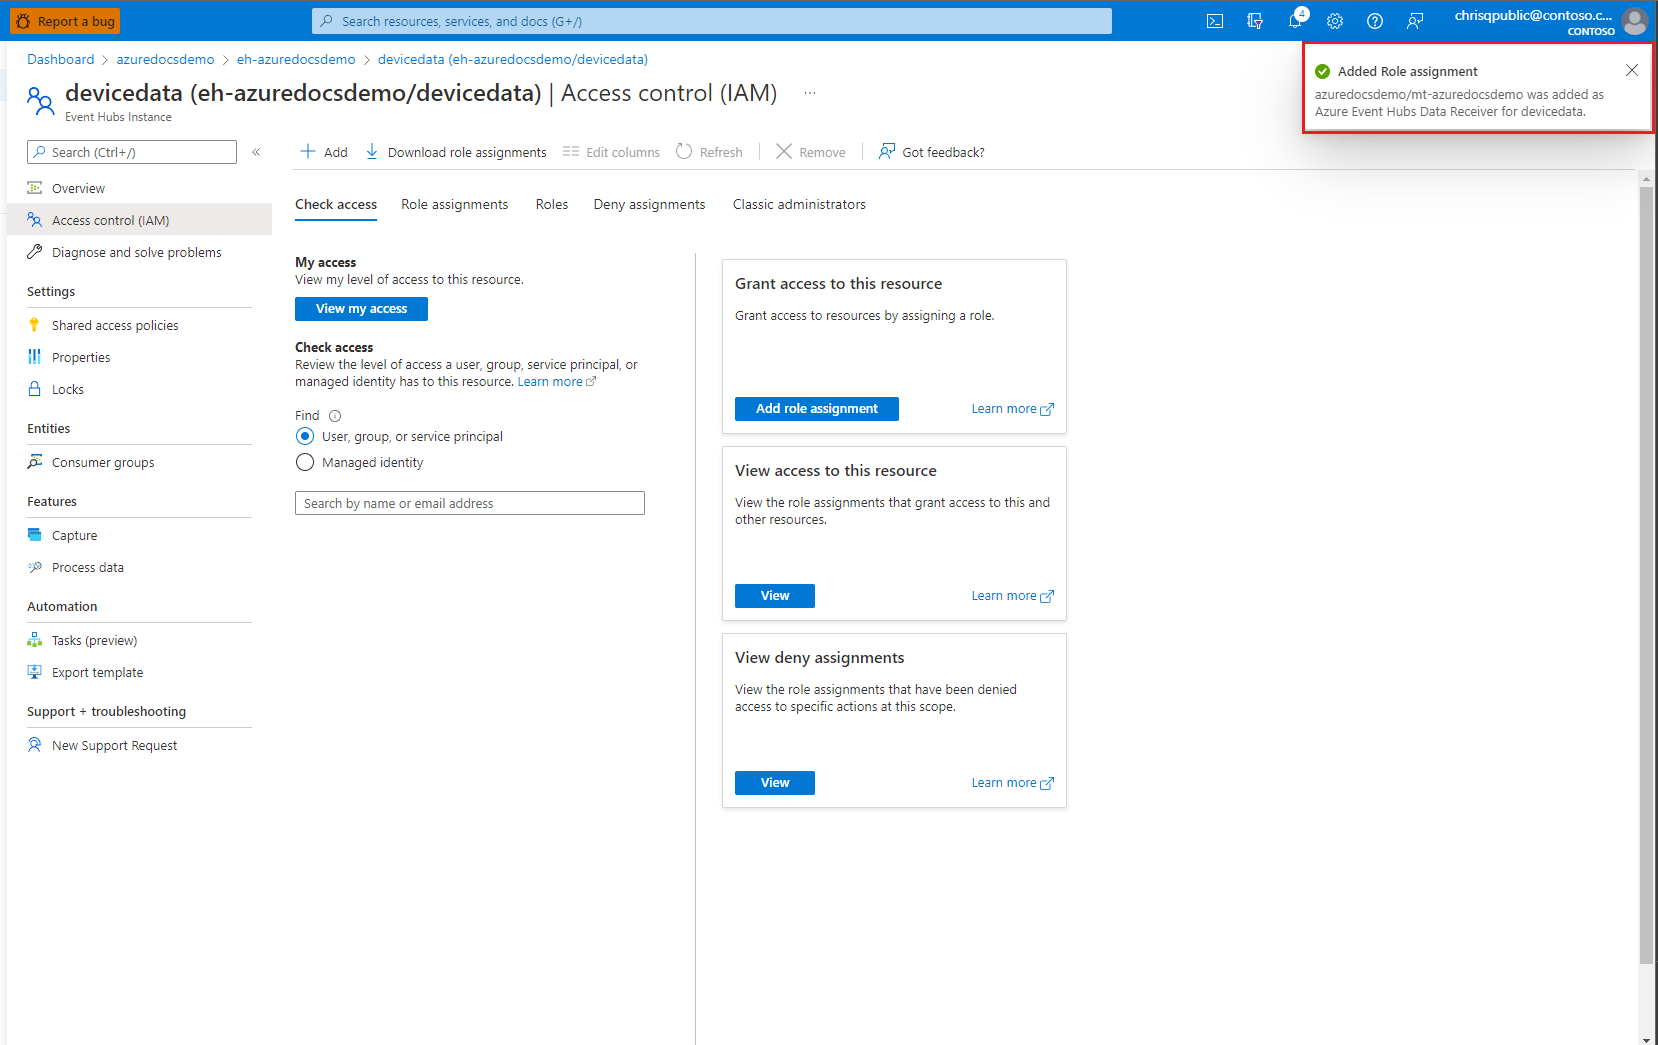Switch to the Role assignments tab
1658x1045 pixels.
pos(454,204)
